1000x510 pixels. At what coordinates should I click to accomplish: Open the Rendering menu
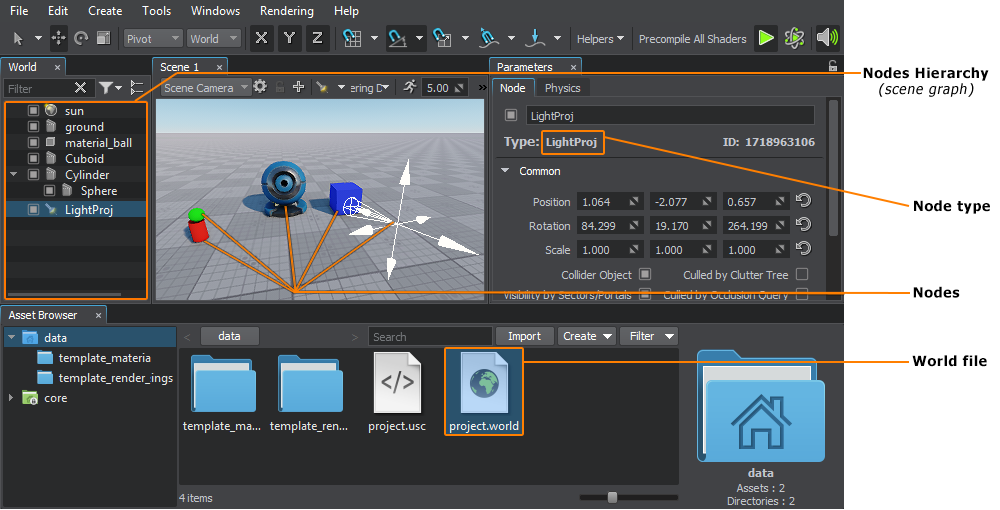(x=286, y=11)
